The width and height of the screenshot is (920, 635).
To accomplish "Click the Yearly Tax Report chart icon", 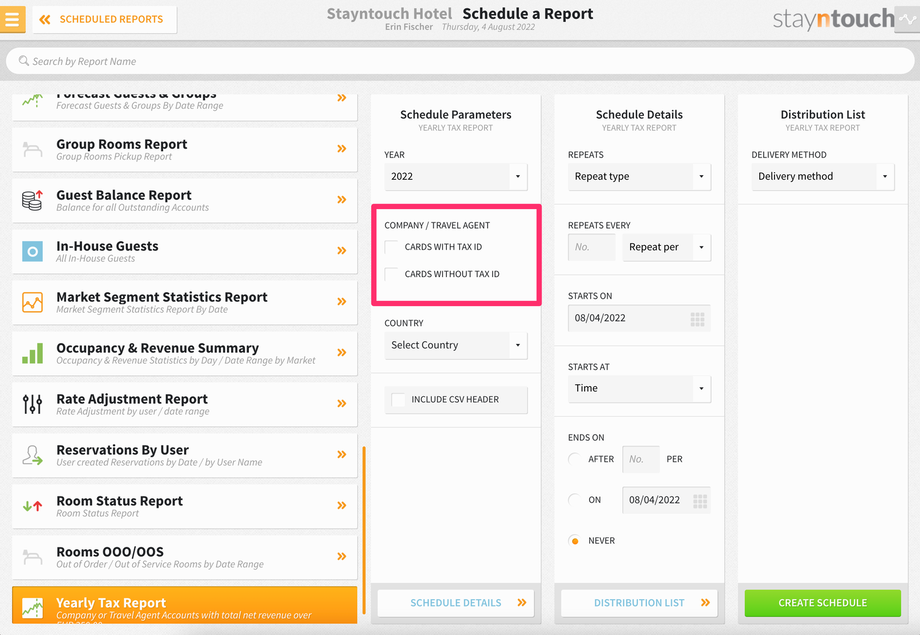I will tap(32, 607).
